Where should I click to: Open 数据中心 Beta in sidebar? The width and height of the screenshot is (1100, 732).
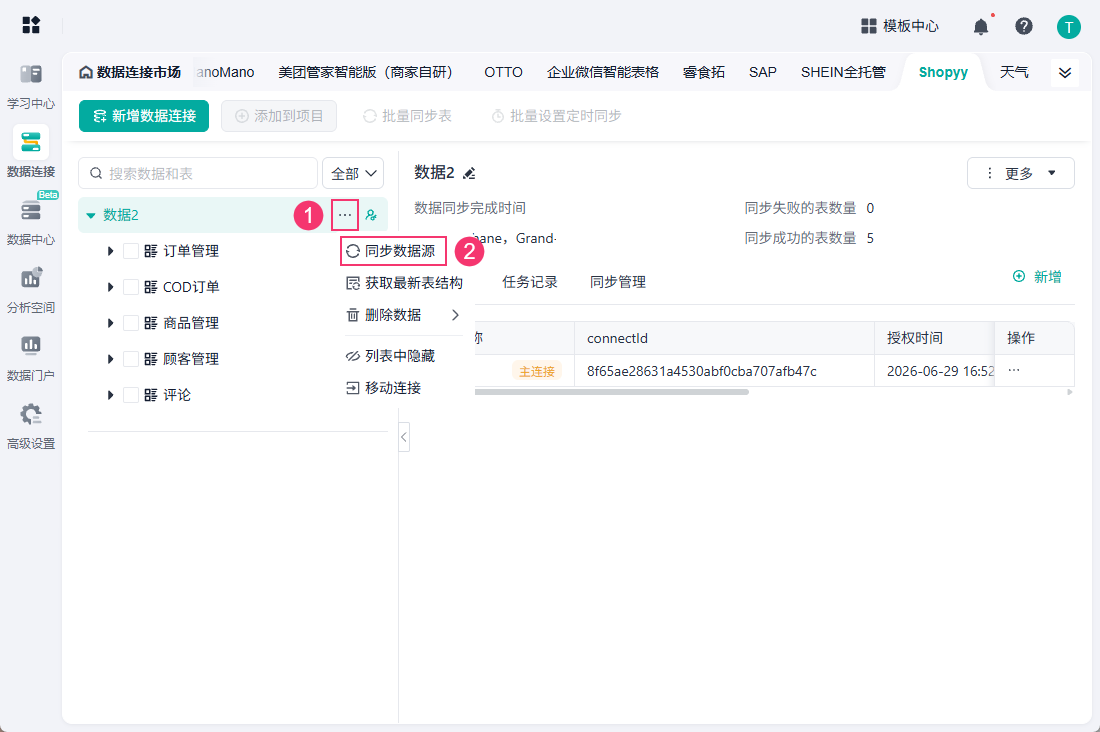click(x=31, y=221)
